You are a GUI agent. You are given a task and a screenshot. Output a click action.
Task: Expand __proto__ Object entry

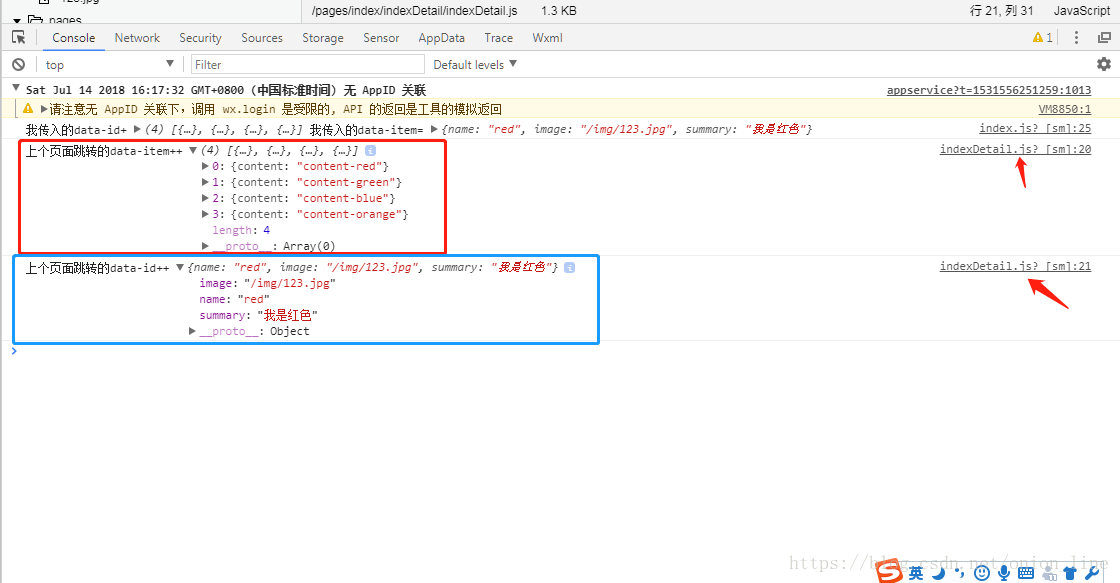pyautogui.click(x=192, y=331)
